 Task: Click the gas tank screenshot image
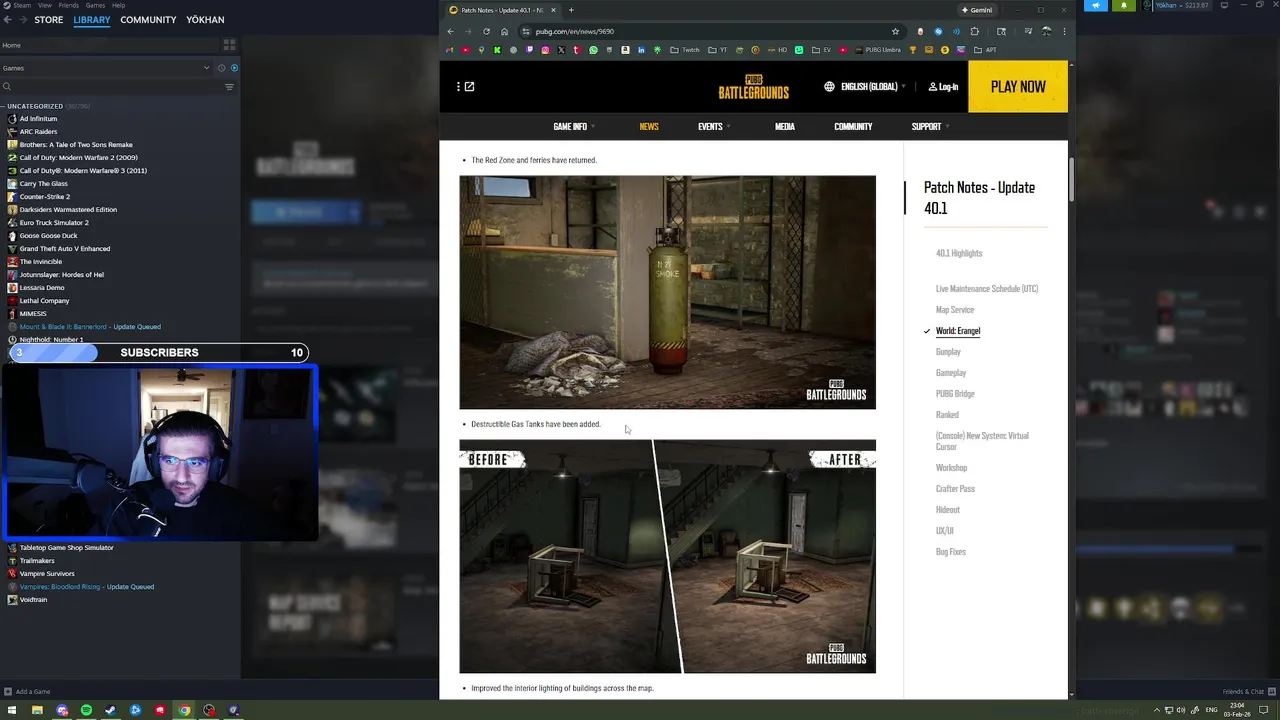667,292
